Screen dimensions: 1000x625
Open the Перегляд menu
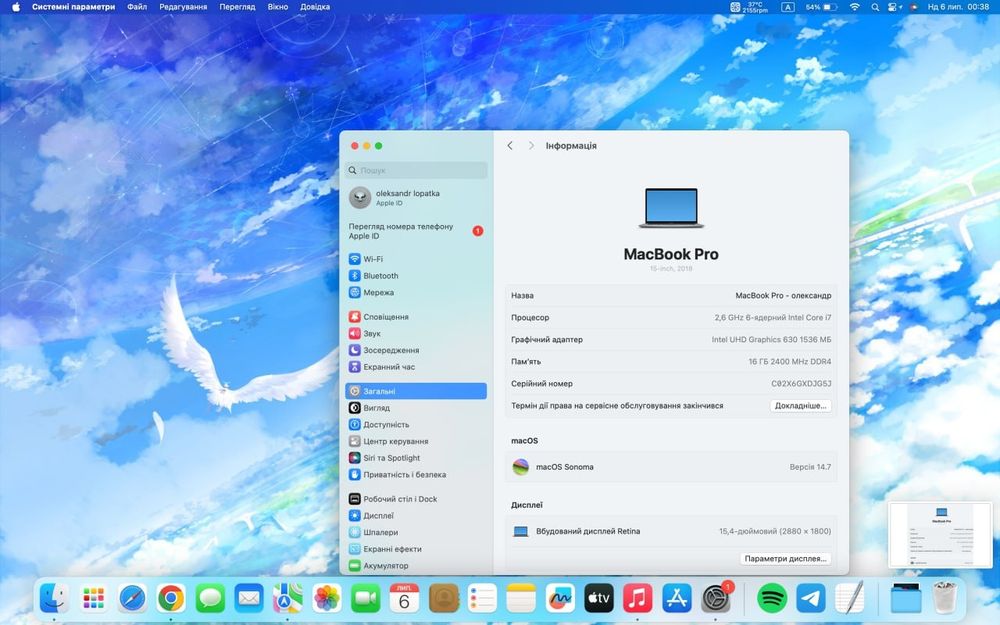click(237, 7)
